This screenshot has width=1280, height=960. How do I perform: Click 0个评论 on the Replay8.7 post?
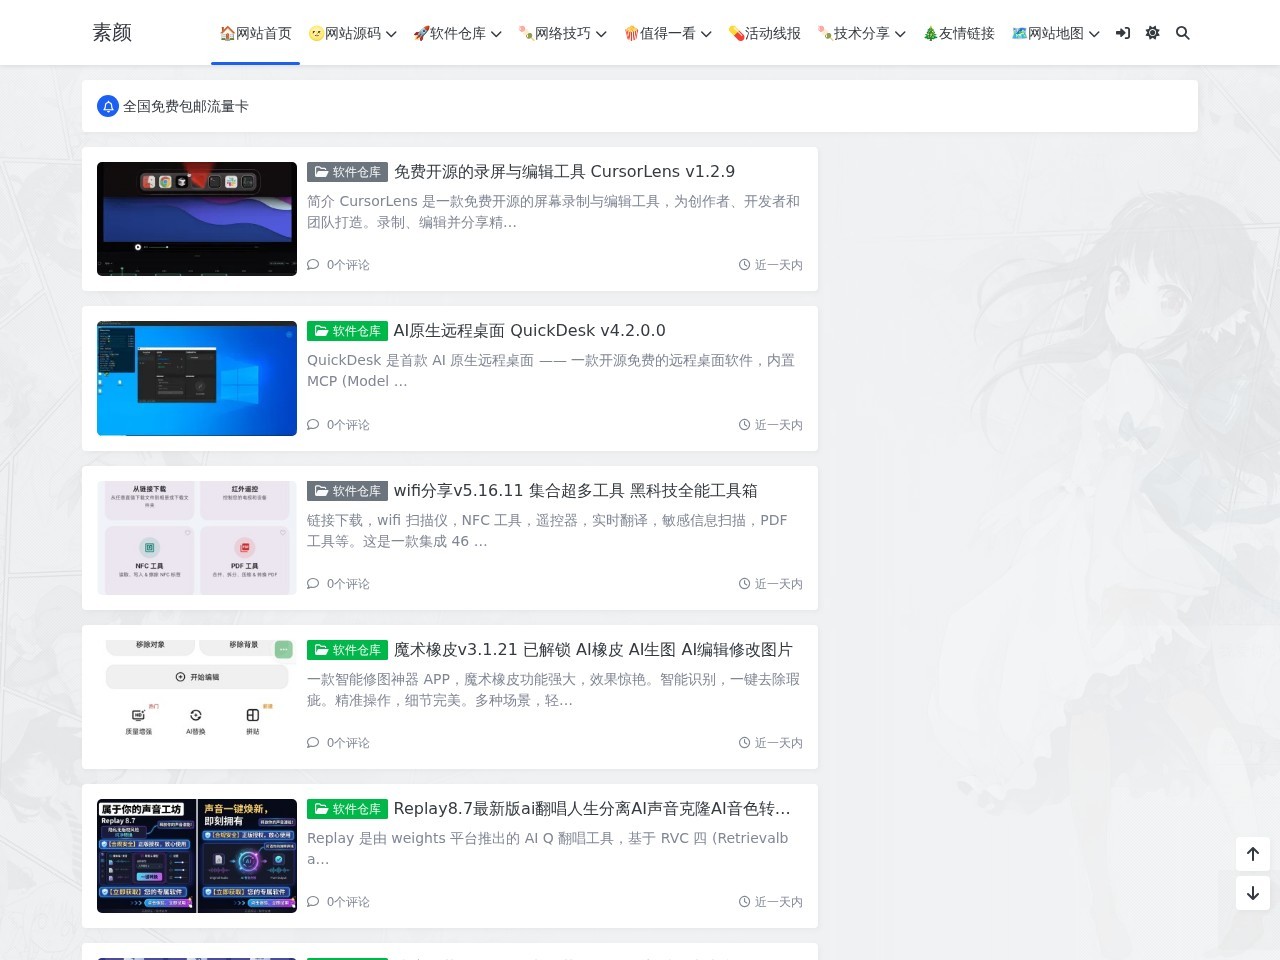[348, 902]
